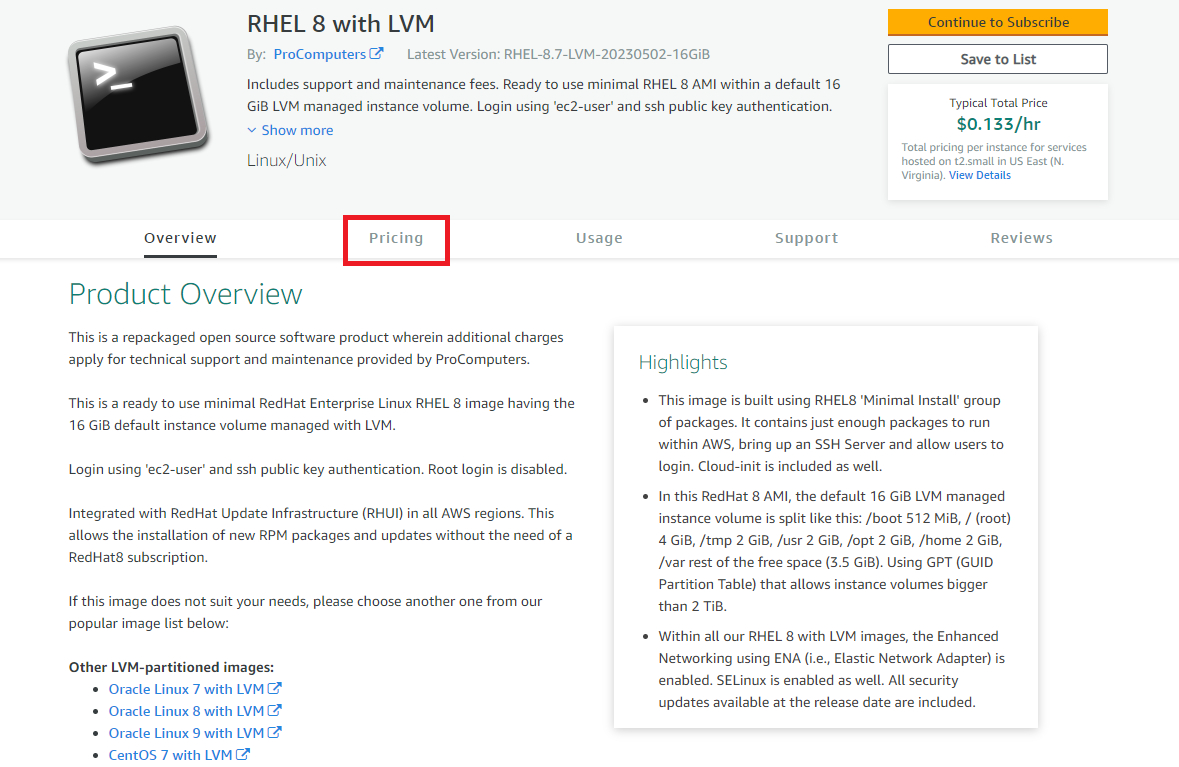
Task: Open View Details pricing link
Action: coord(979,175)
